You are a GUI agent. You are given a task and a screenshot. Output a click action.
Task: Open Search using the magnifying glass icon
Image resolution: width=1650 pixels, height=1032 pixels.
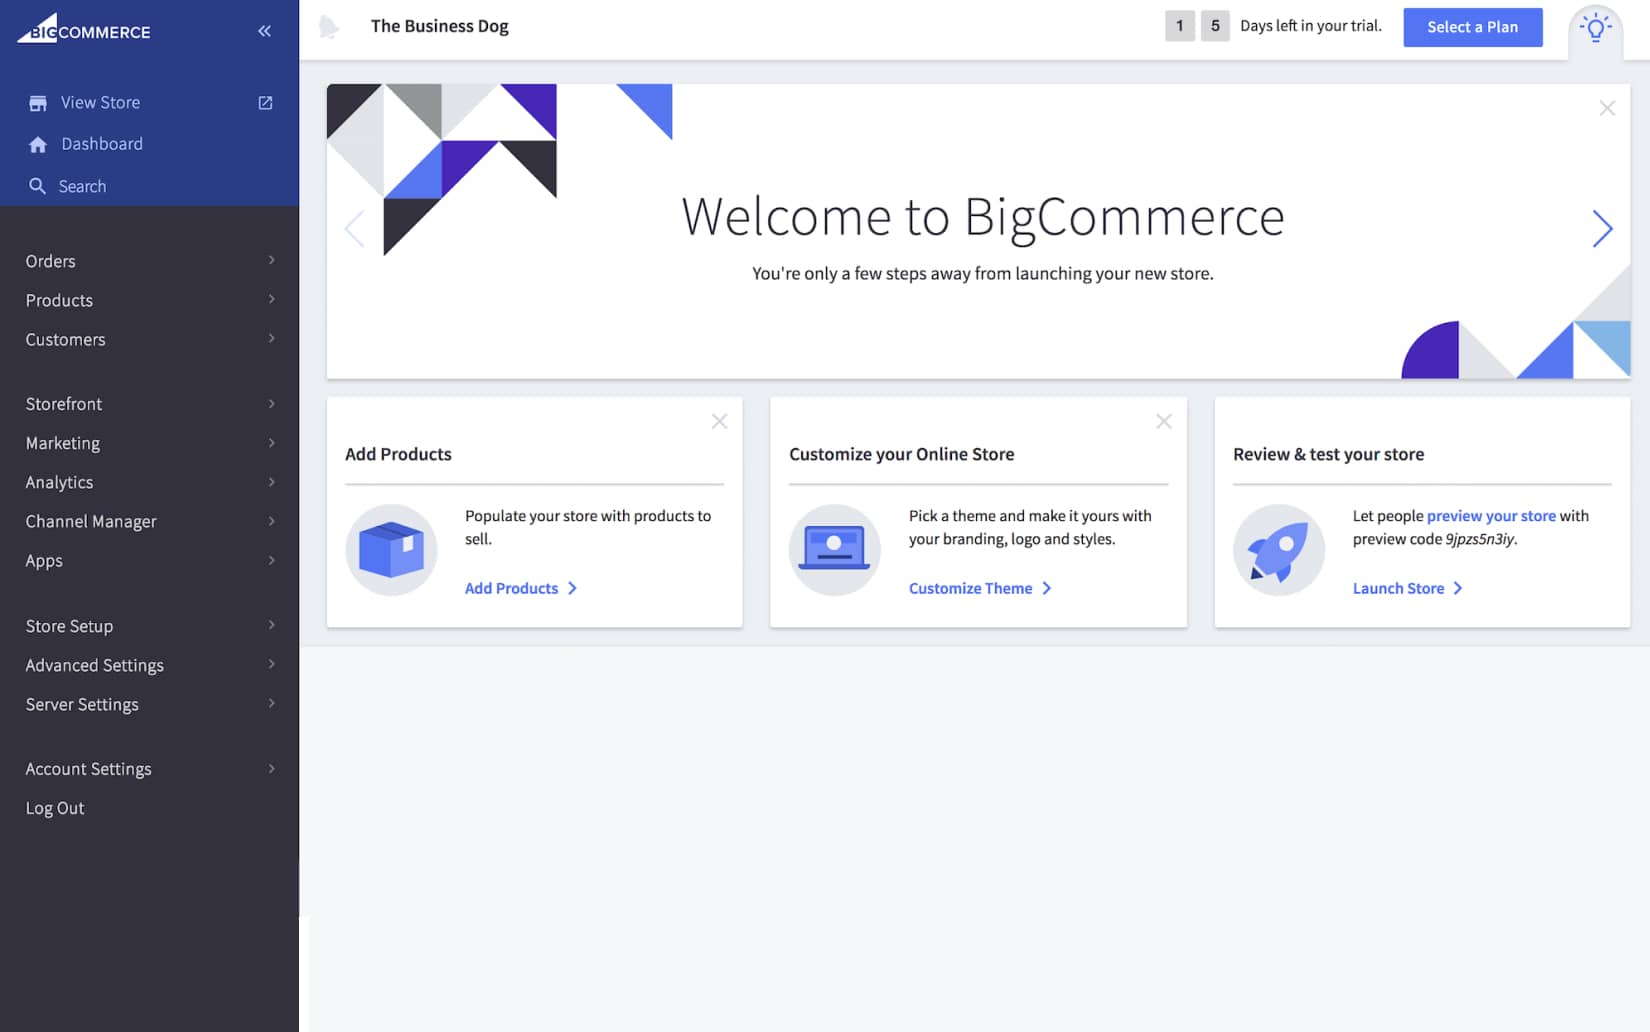pyautogui.click(x=37, y=185)
